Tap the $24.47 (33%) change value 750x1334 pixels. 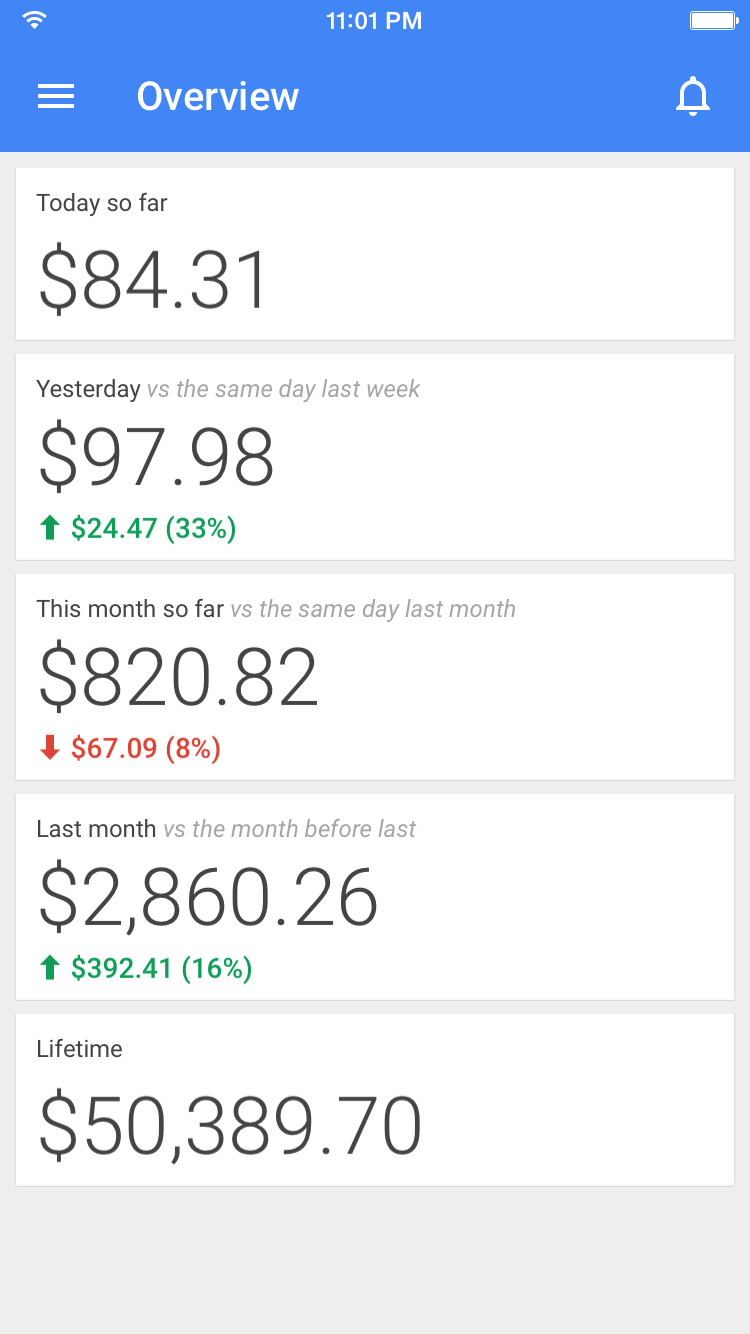(153, 528)
